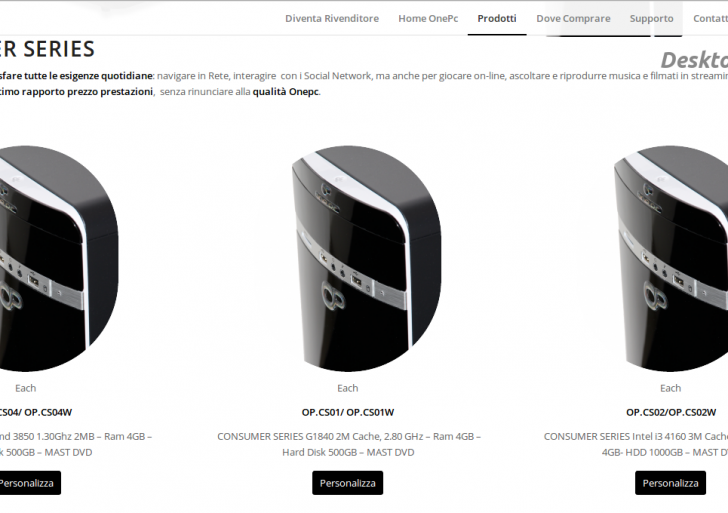728x513 pixels.
Task: Click the Contatti navigation link
Action: pos(710,19)
